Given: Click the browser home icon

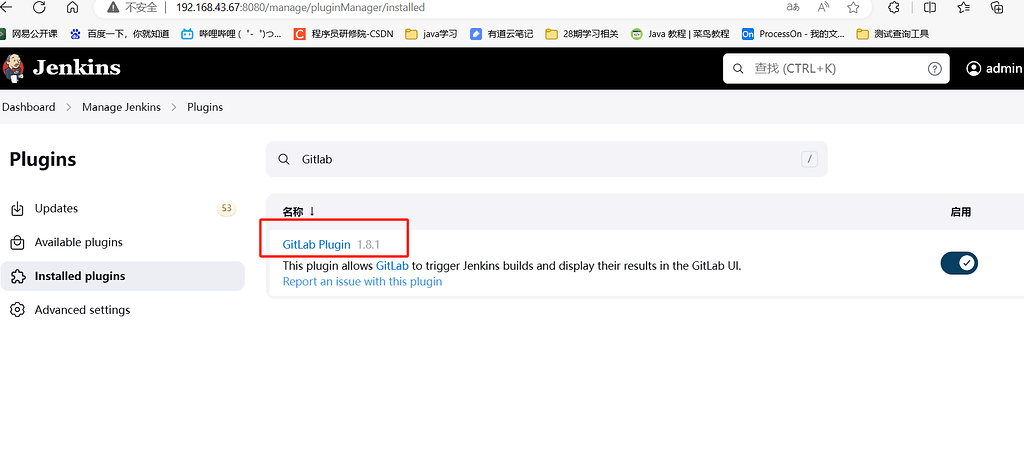Looking at the screenshot, I should pyautogui.click(x=72, y=7).
